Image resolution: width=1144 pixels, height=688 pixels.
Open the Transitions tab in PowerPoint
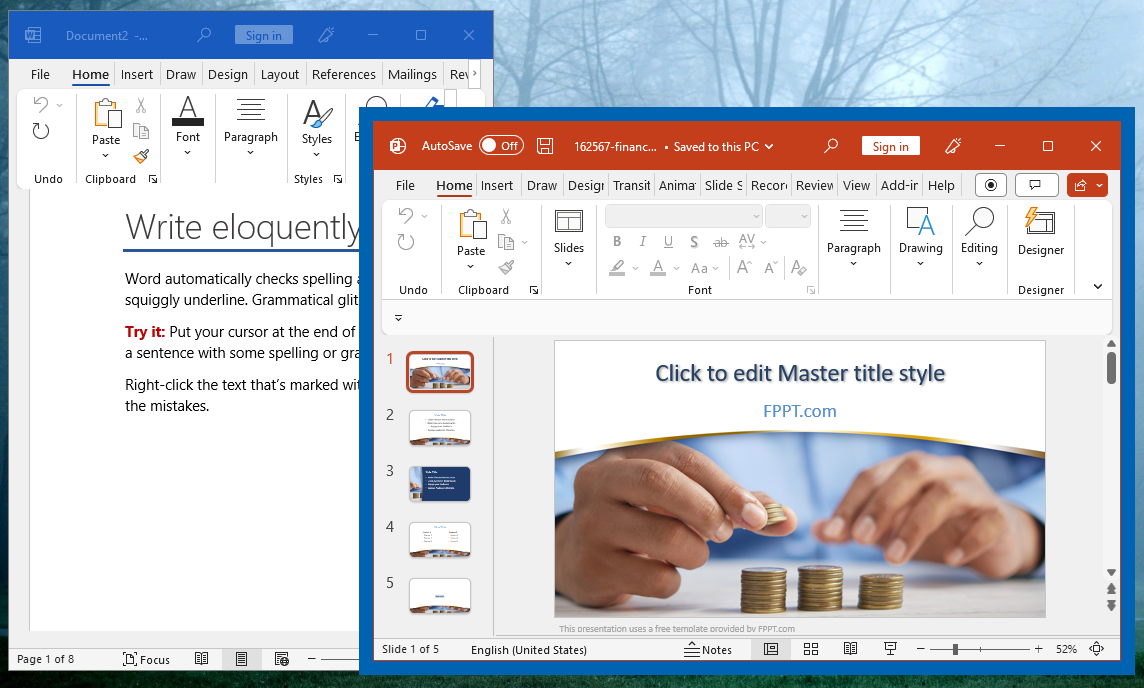point(631,185)
